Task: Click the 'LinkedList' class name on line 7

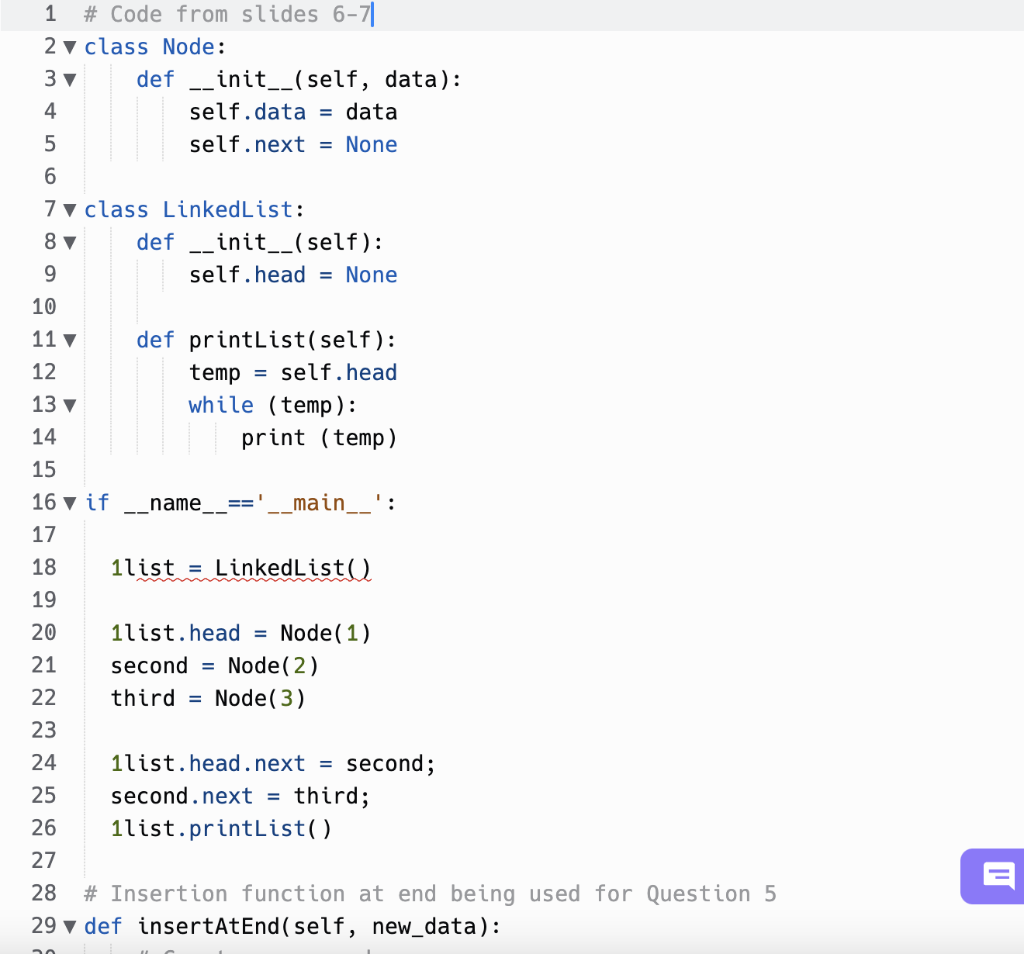Action: coord(228,210)
